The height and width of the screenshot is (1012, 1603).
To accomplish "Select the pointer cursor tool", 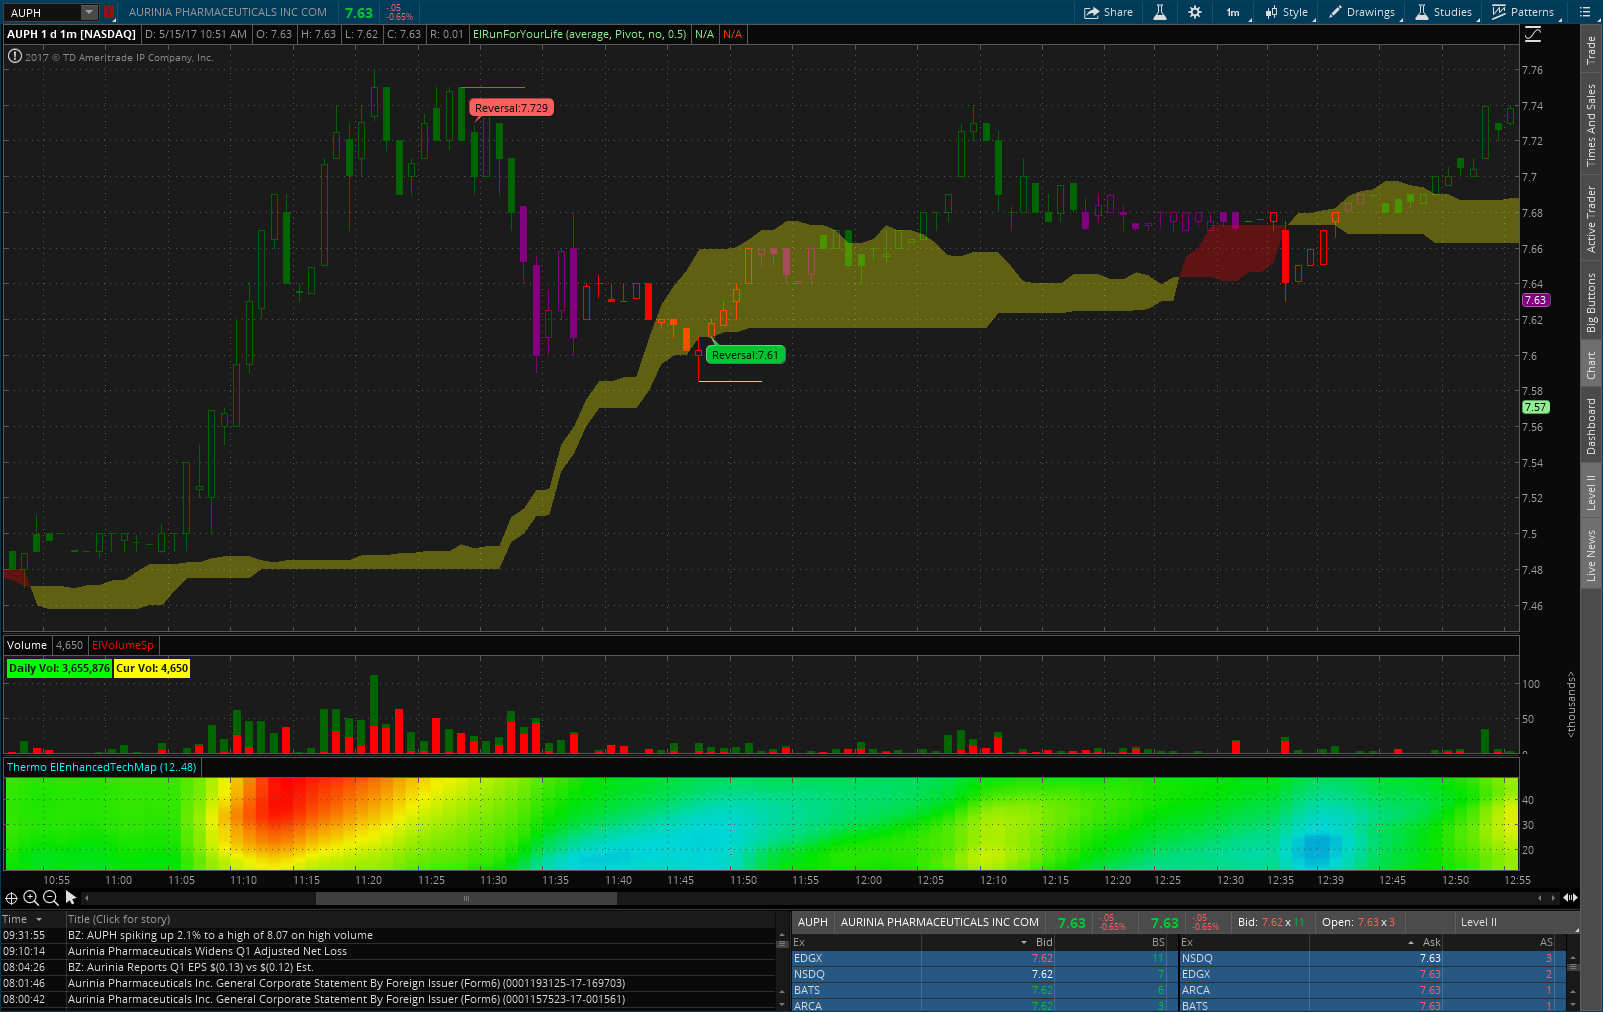I will [71, 898].
